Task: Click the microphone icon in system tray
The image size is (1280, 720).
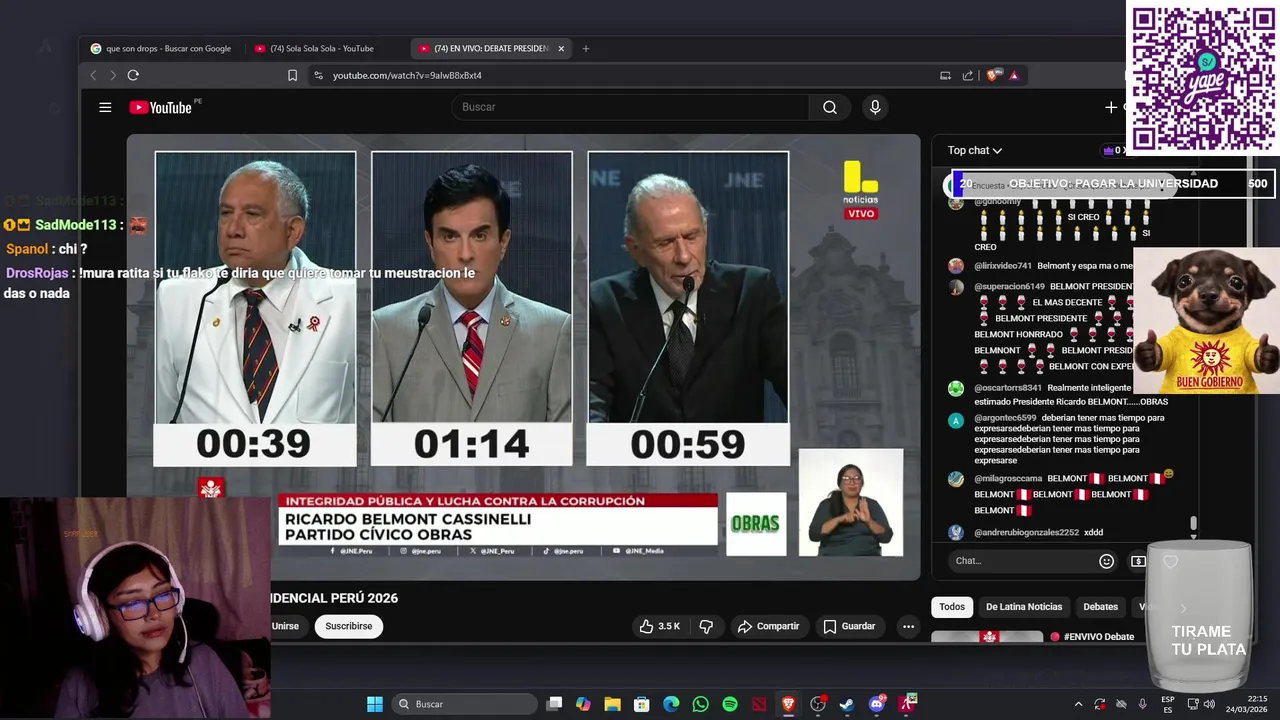Action: (x=1143, y=704)
